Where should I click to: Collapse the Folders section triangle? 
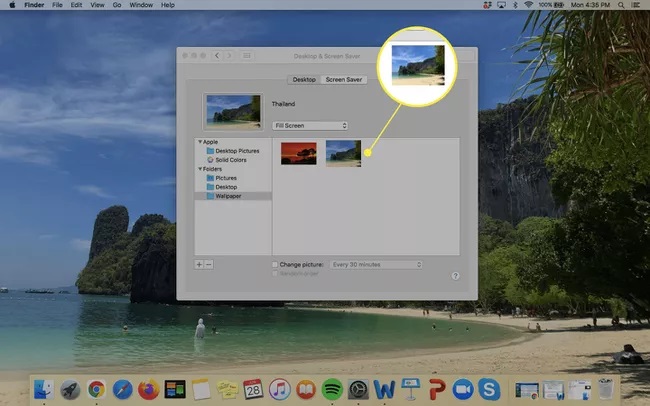click(200, 169)
